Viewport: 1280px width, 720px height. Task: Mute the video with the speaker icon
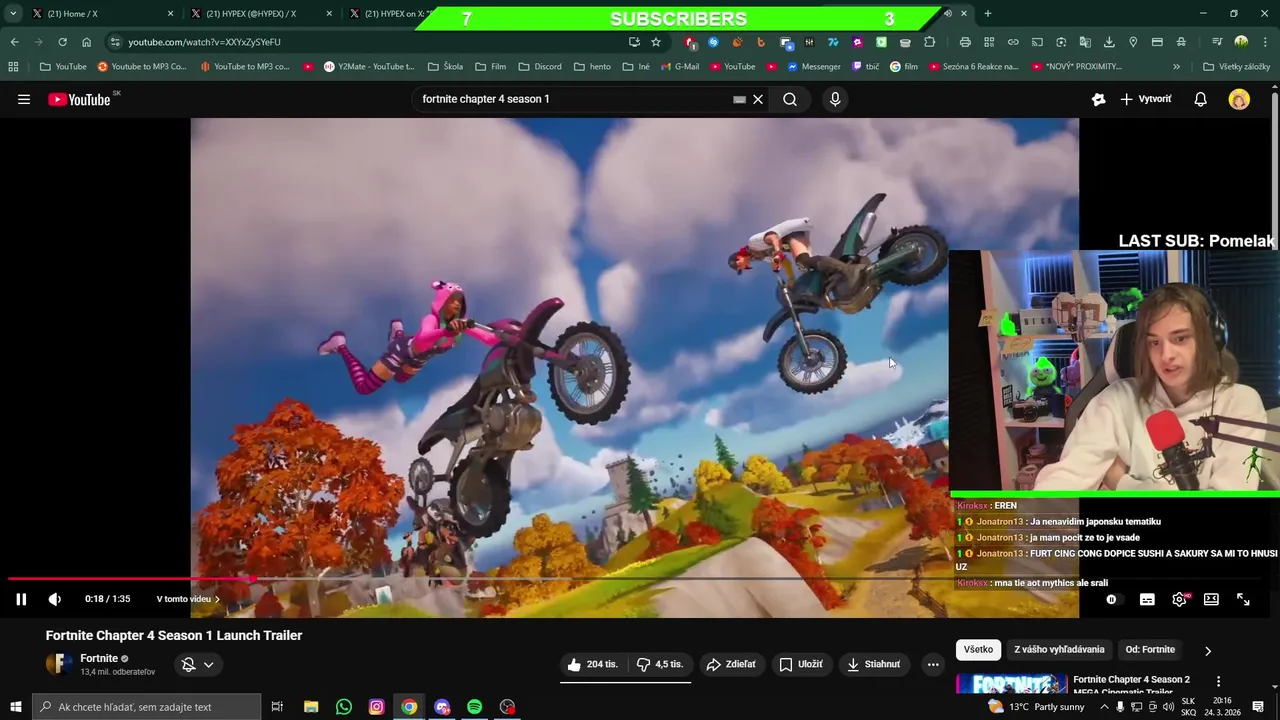click(55, 599)
